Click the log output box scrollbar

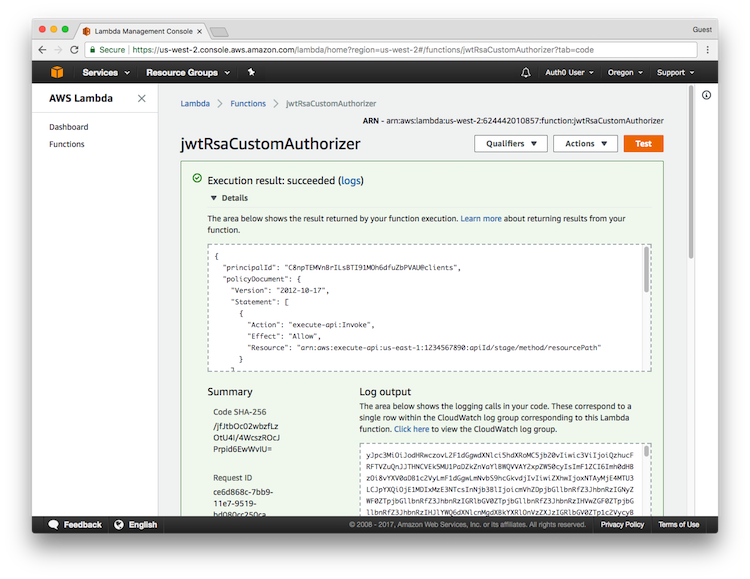point(646,451)
